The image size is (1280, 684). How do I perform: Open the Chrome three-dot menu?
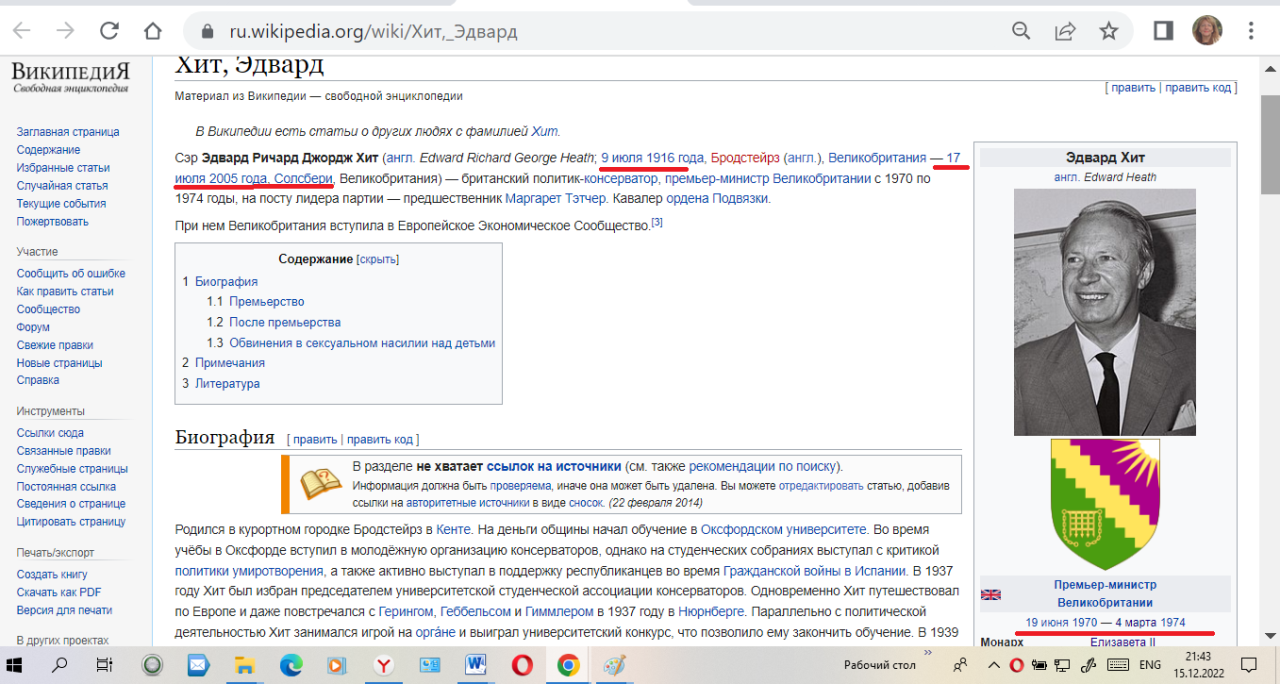1251,31
